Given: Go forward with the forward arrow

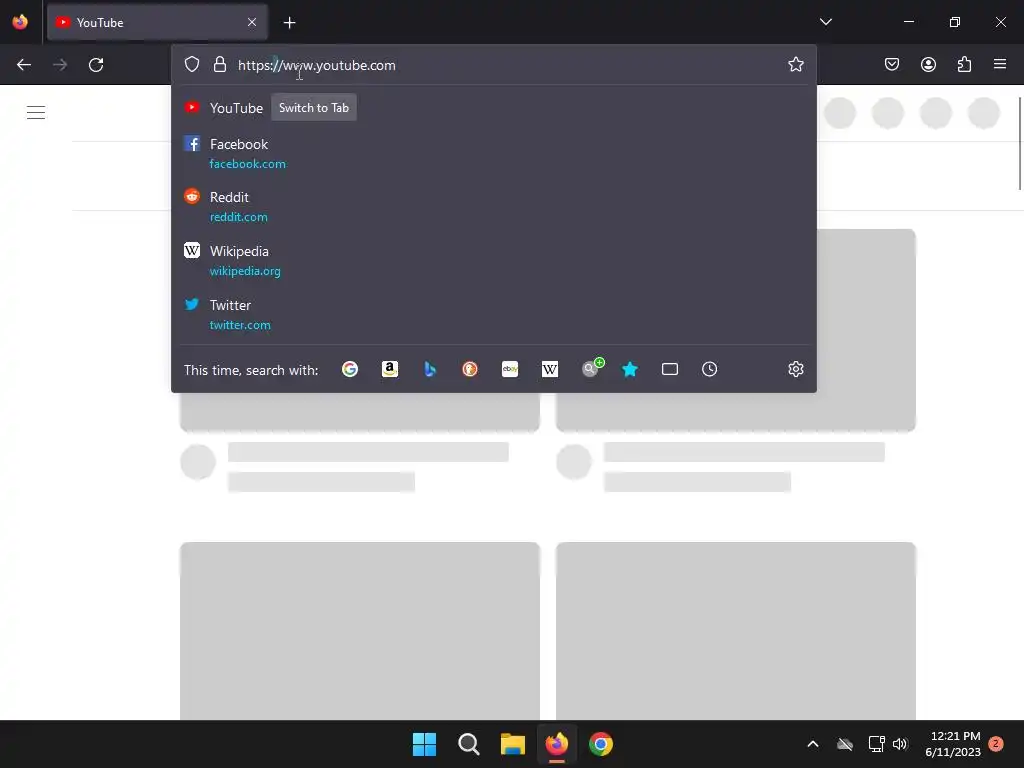Looking at the screenshot, I should coord(60,65).
